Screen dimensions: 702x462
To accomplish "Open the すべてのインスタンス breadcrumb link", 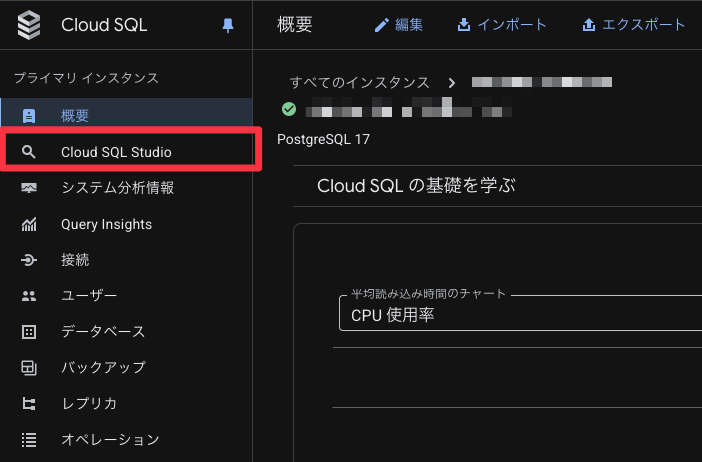I will coord(359,82).
